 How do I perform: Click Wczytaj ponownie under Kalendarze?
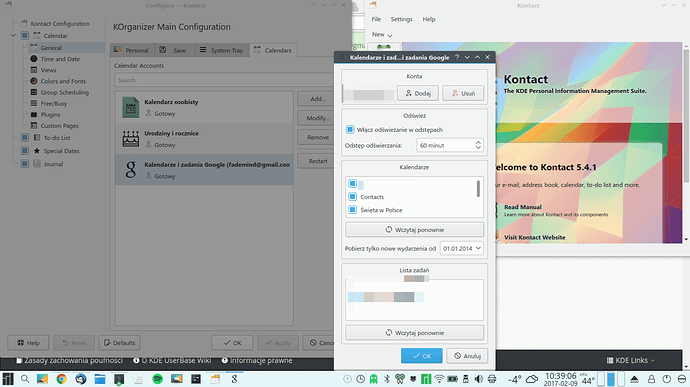pos(414,229)
